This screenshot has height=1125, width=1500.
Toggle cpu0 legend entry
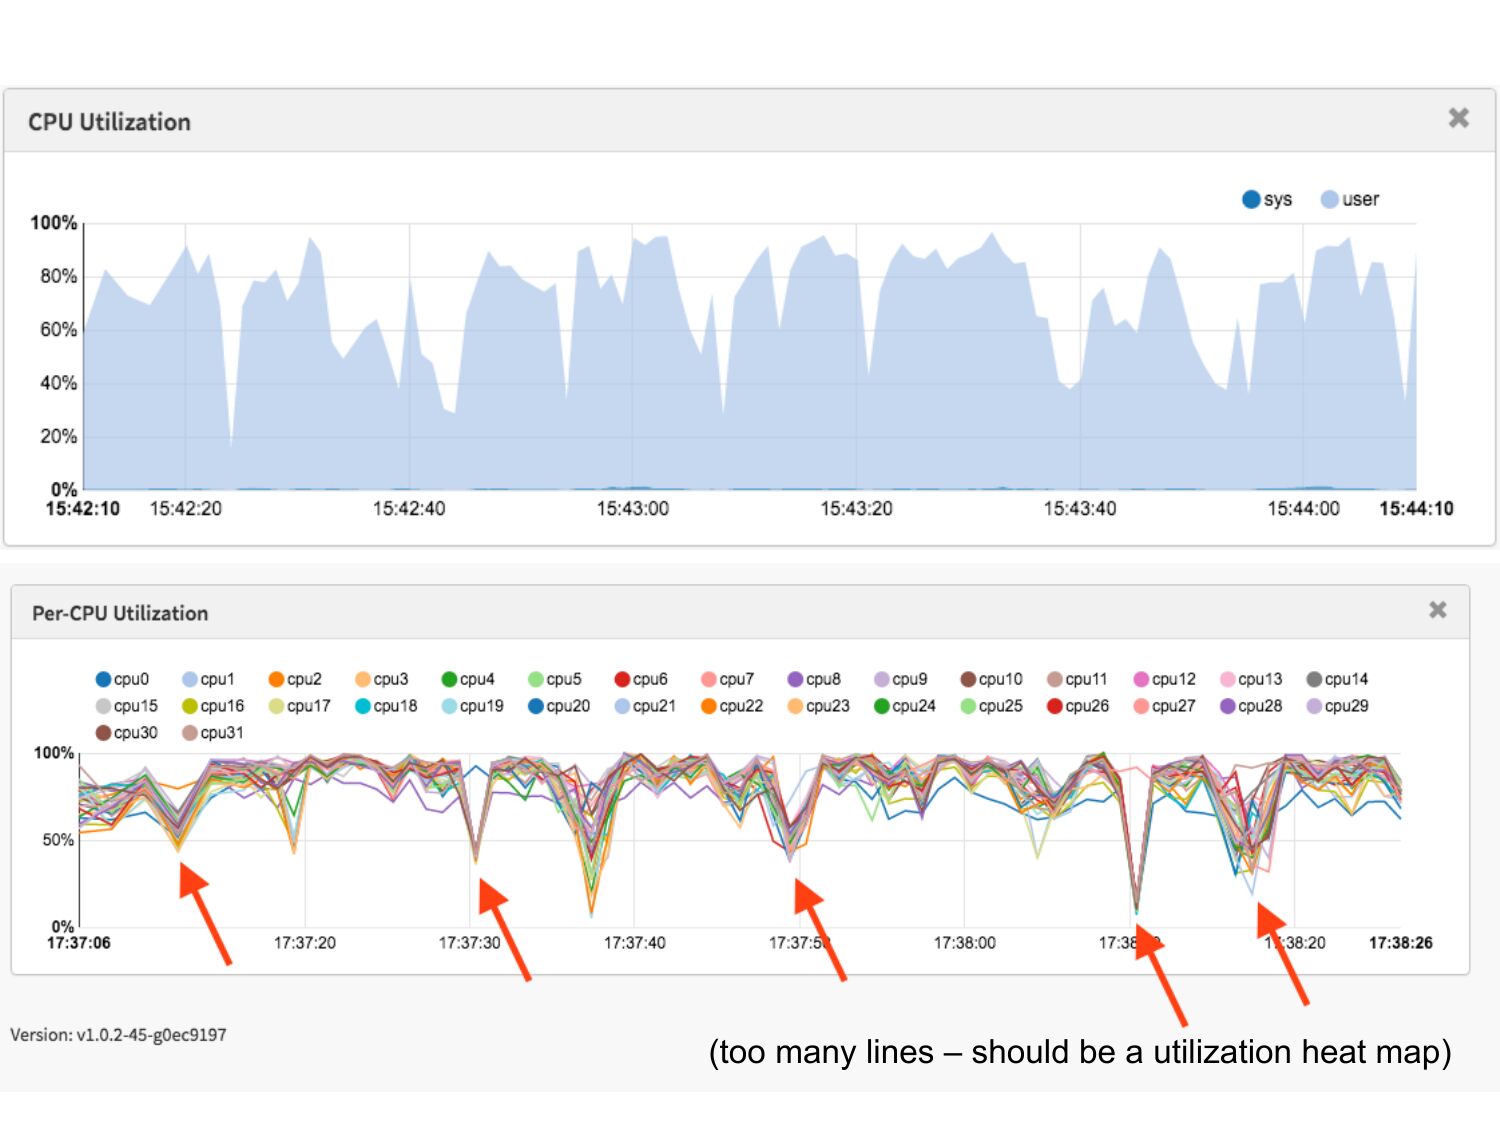(122, 679)
